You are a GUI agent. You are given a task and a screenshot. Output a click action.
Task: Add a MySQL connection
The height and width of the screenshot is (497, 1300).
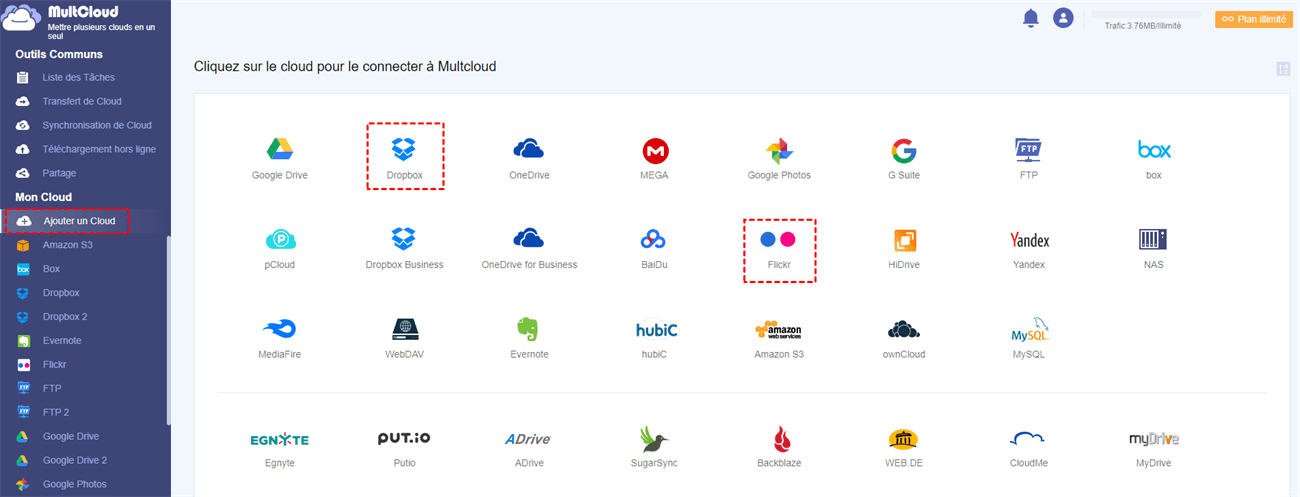(1029, 329)
